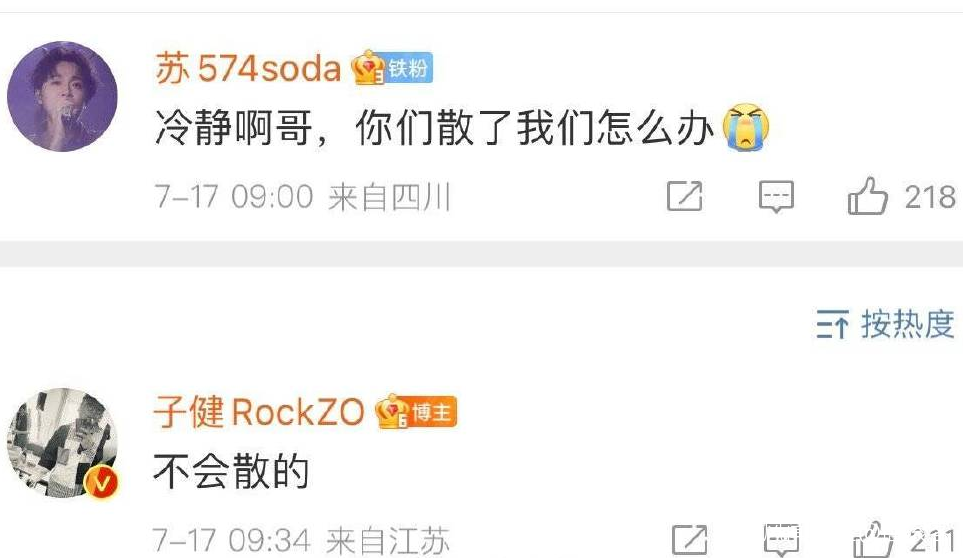The image size is (963, 558).
Task: Like 苏574soda's comment with thumbs-up
Action: (867, 196)
